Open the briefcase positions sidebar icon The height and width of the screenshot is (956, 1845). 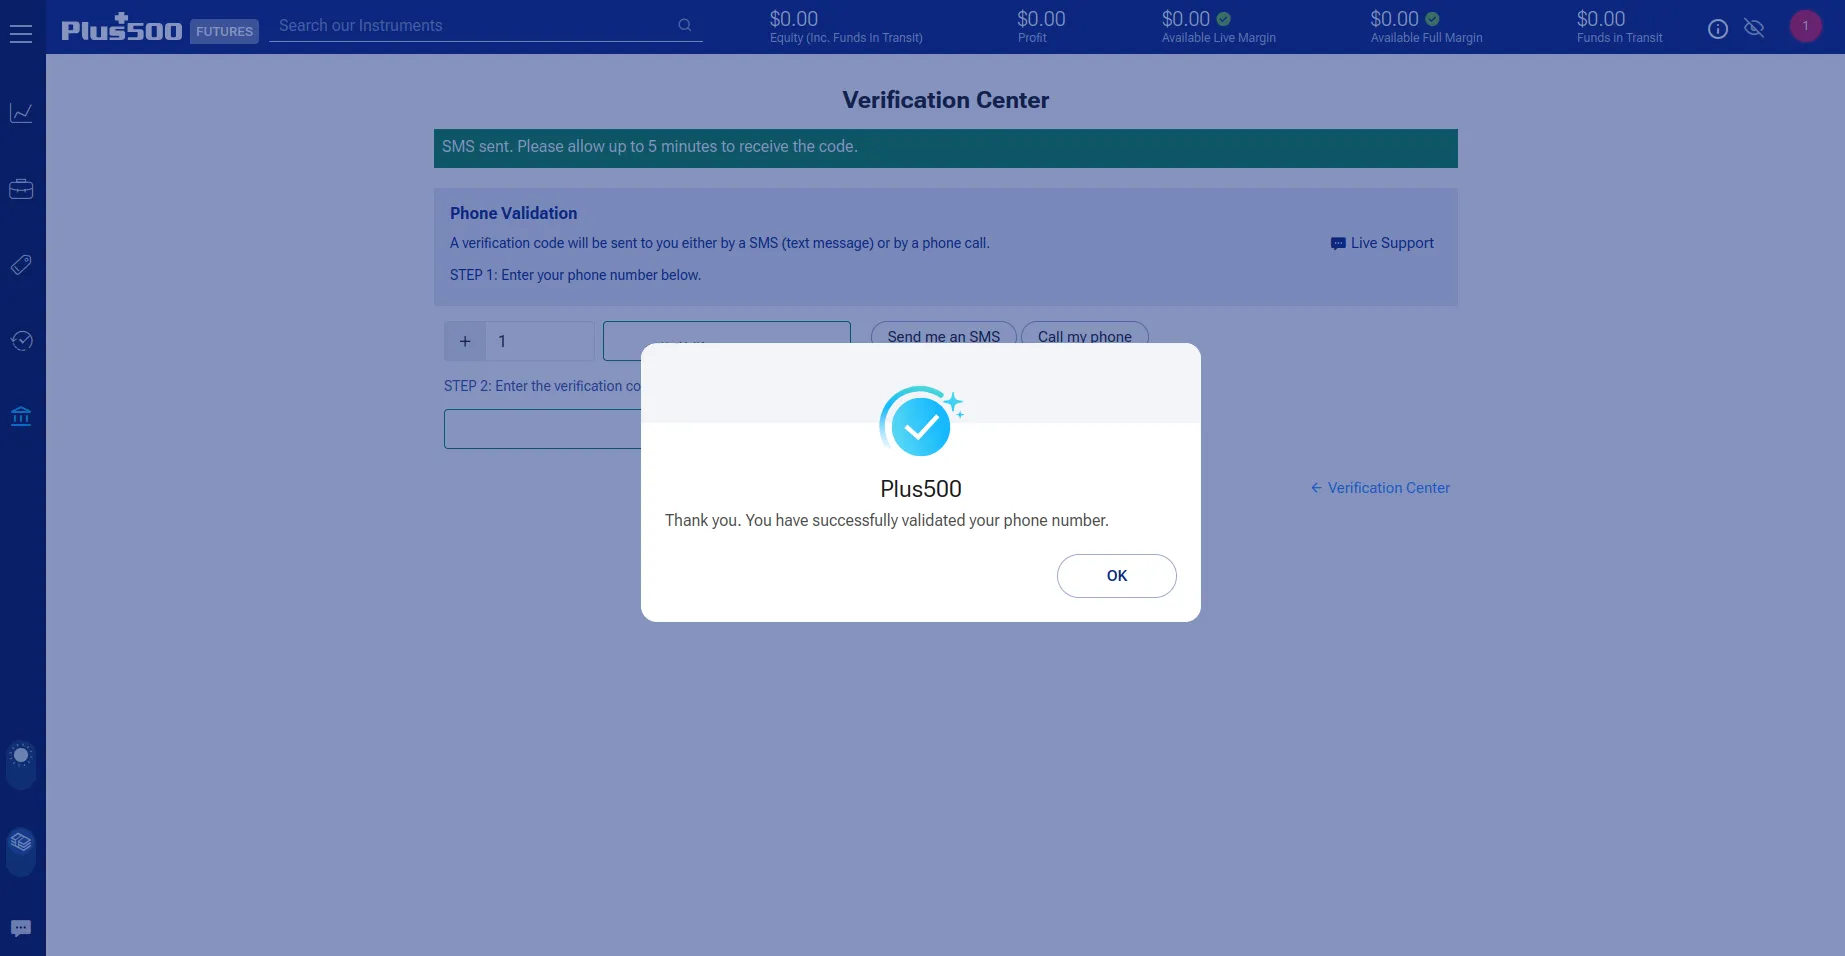(21, 189)
